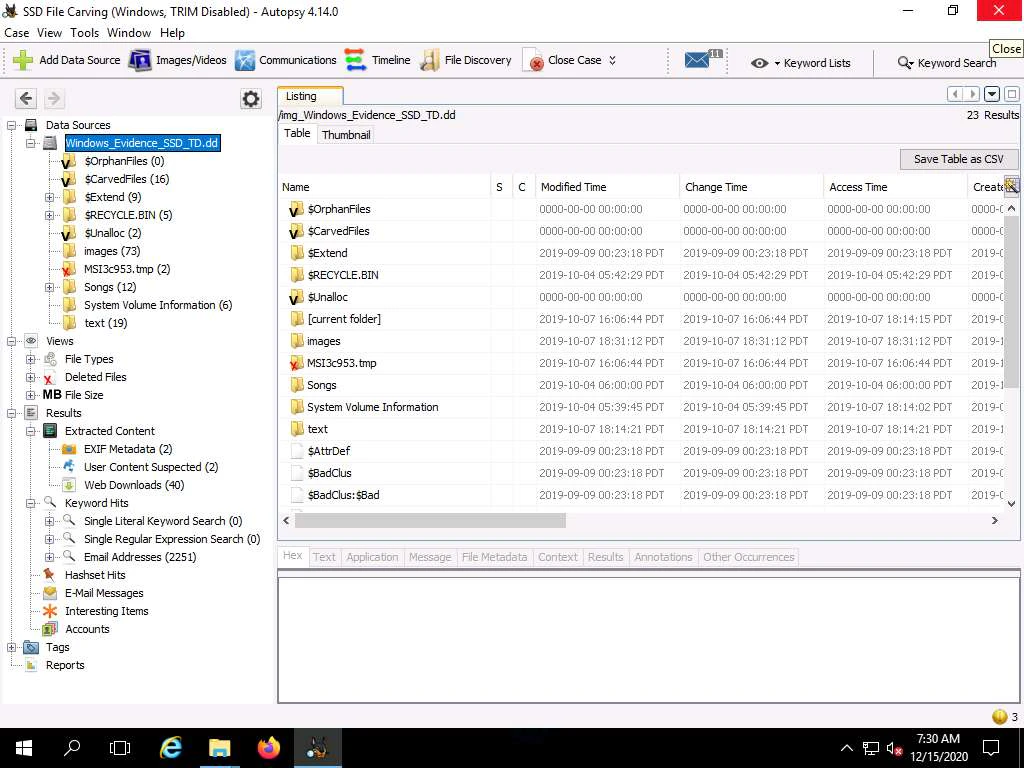This screenshot has height=768, width=1024.
Task: Expand the Songs folder node
Action: click(x=50, y=287)
